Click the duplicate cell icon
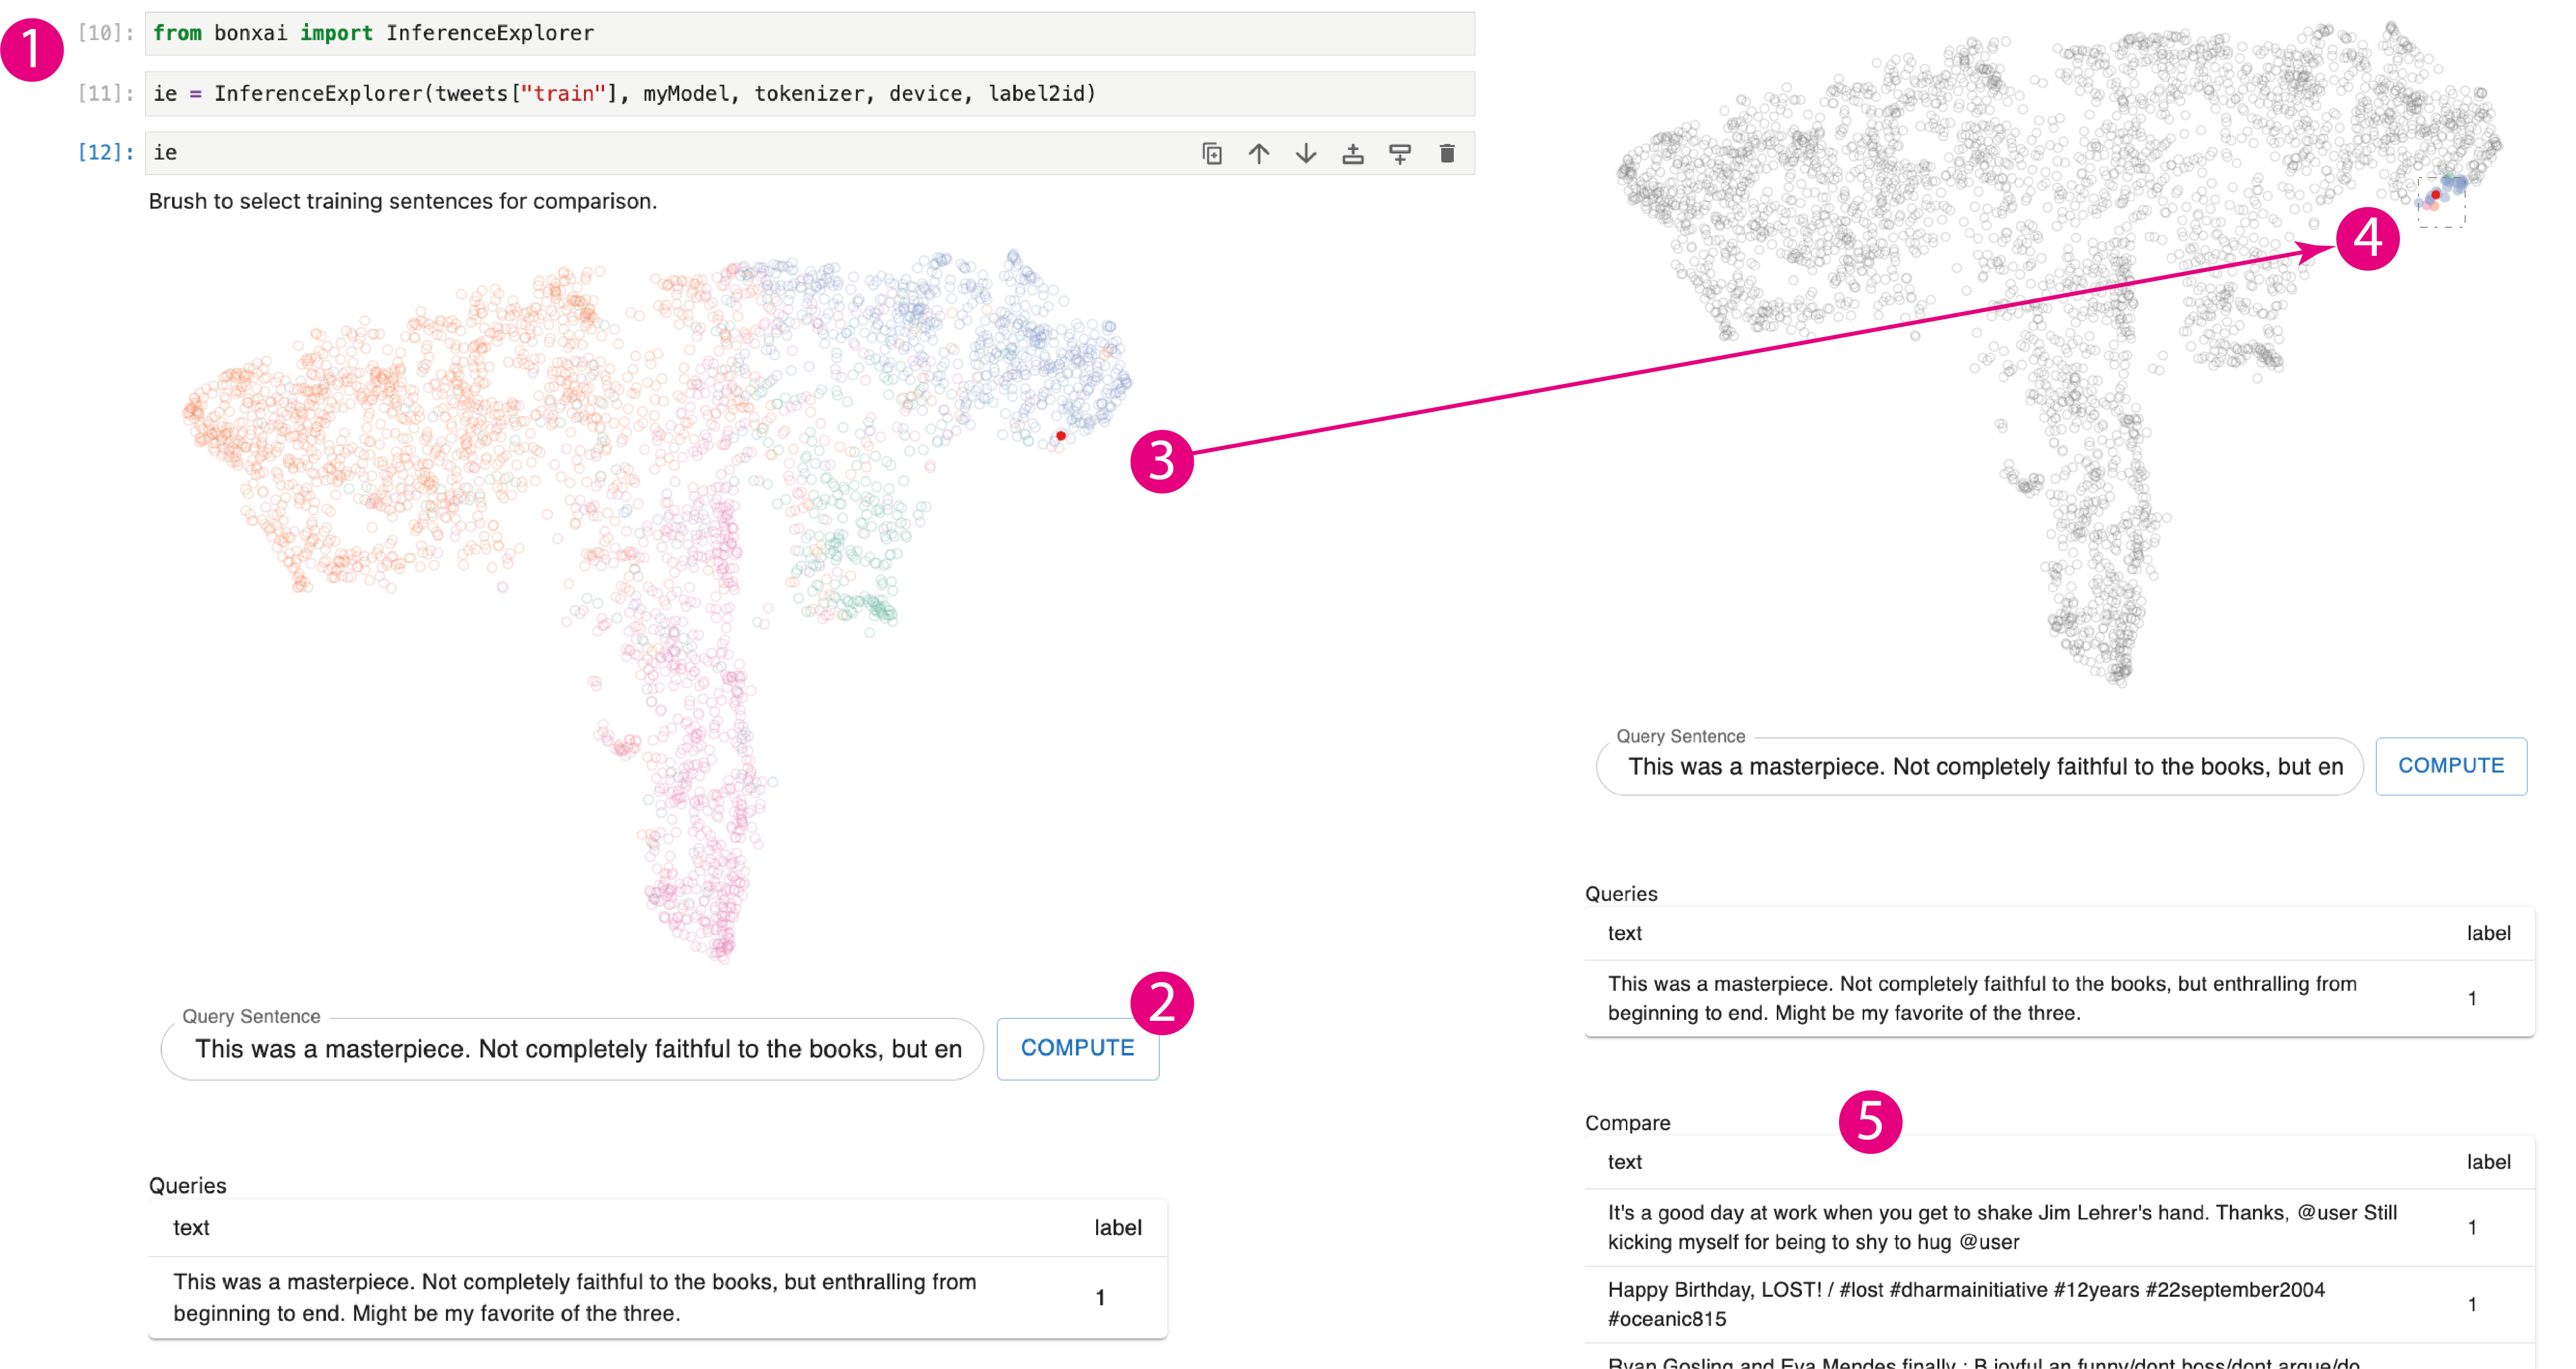The image size is (2576, 1369). (x=1211, y=154)
